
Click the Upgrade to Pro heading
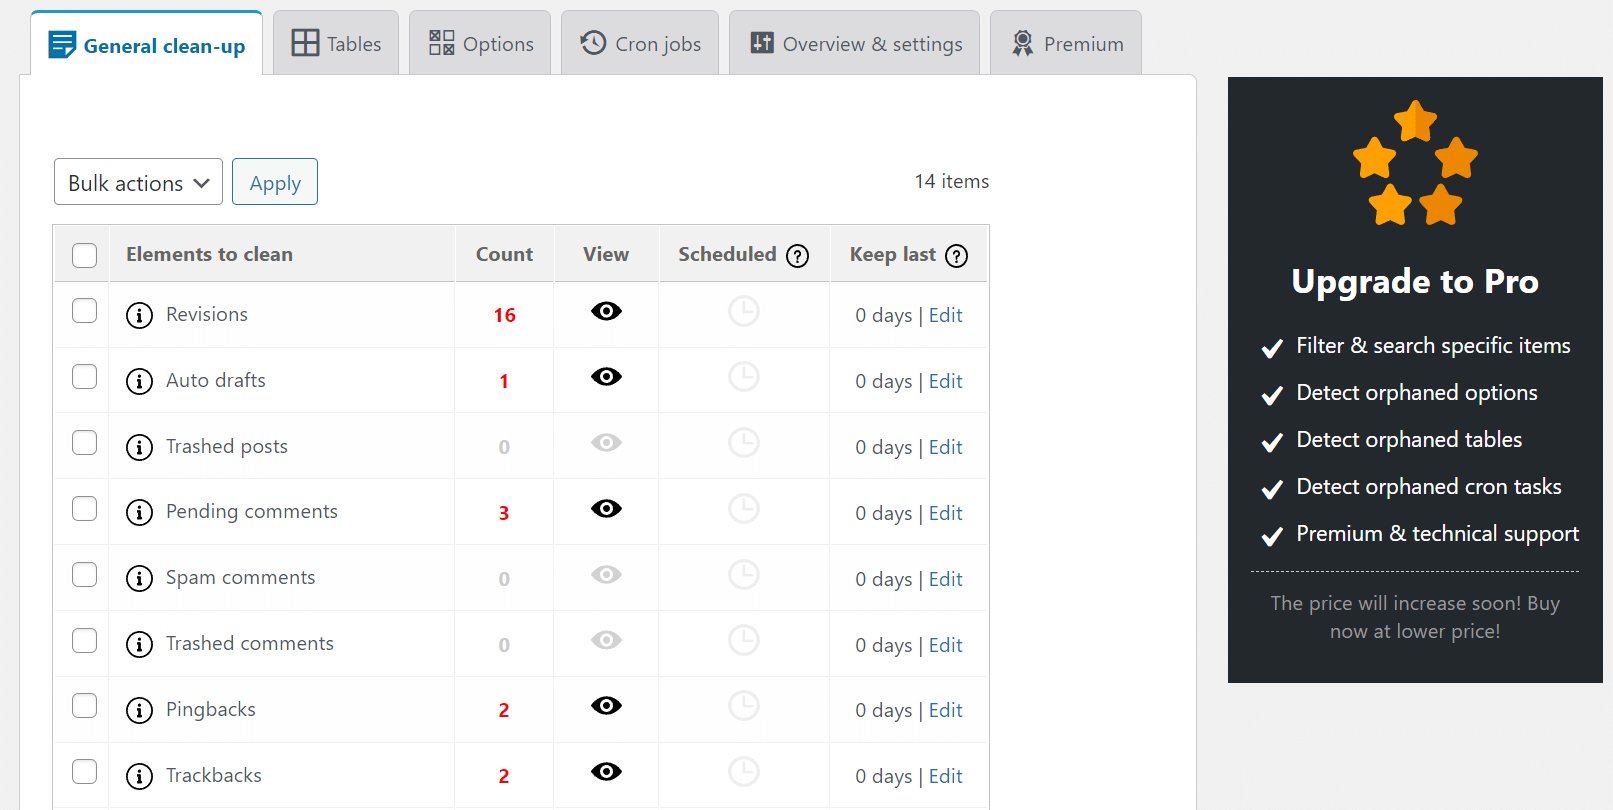[1414, 282]
